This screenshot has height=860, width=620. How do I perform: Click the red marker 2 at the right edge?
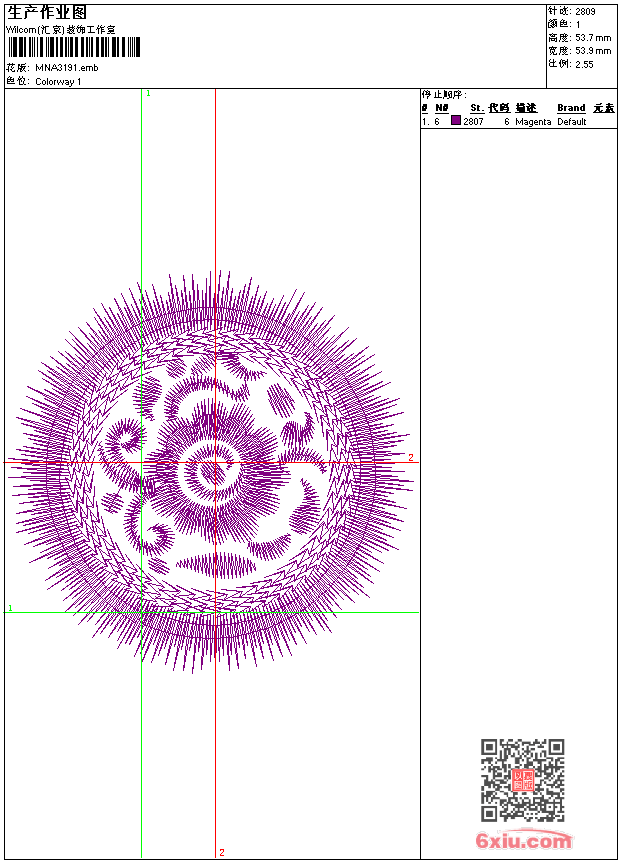pyautogui.click(x=410, y=458)
